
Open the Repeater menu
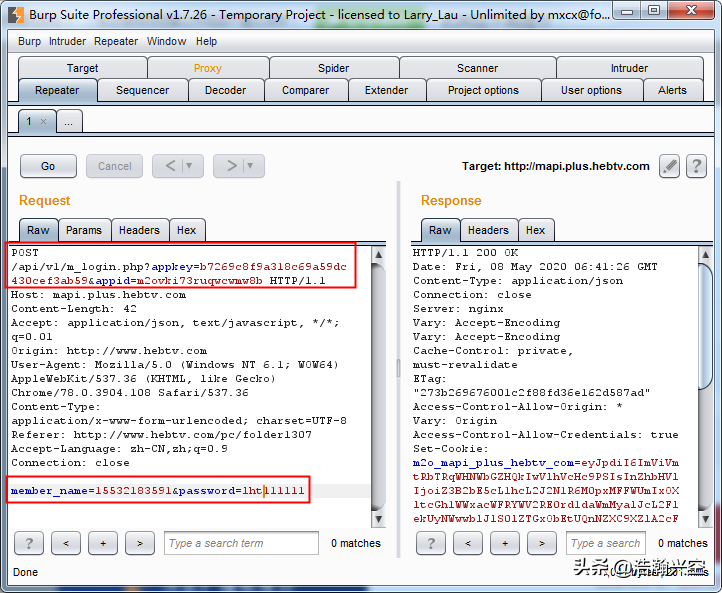[116, 41]
